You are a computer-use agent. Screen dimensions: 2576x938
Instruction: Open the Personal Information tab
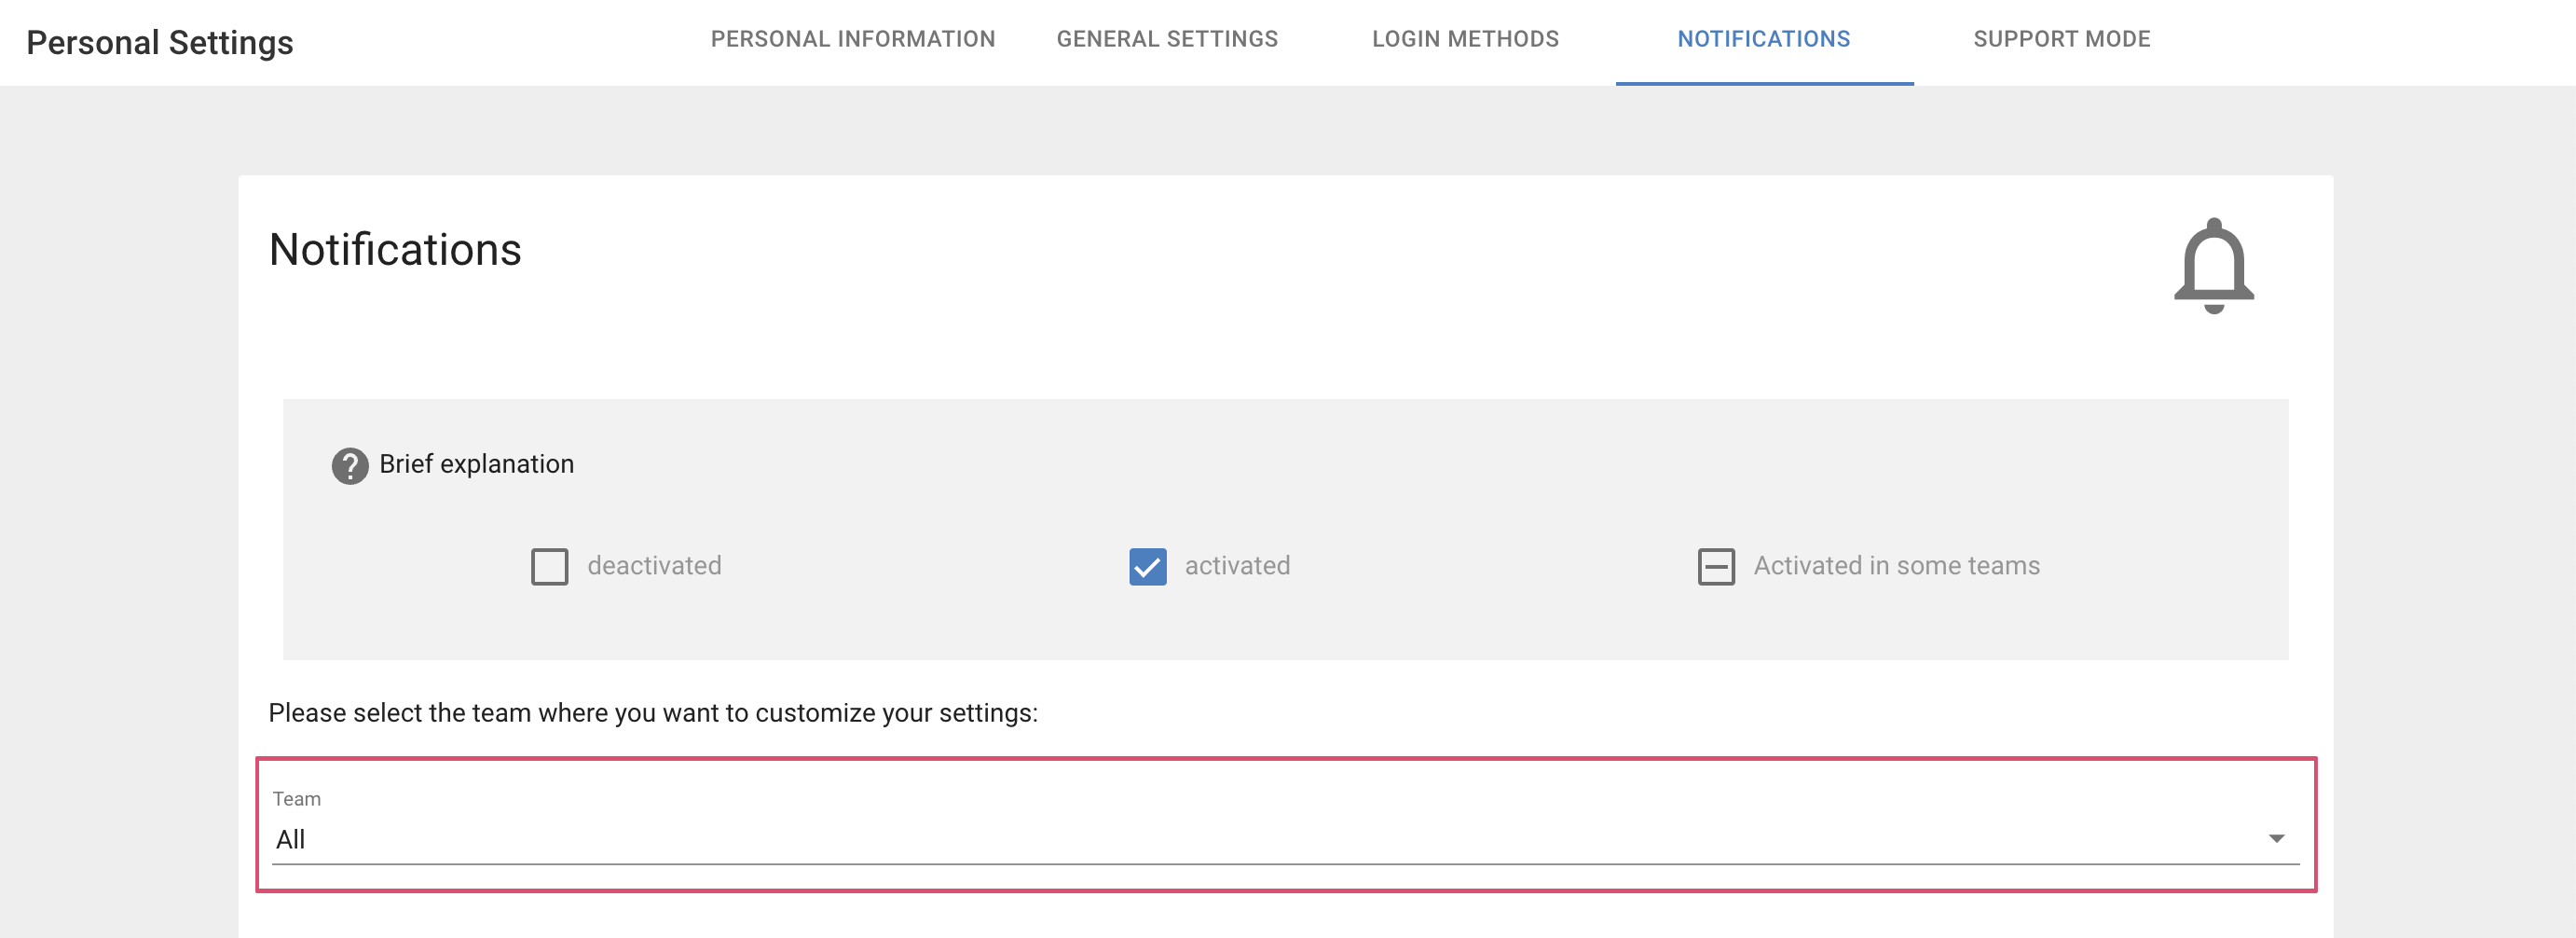pyautogui.click(x=853, y=39)
